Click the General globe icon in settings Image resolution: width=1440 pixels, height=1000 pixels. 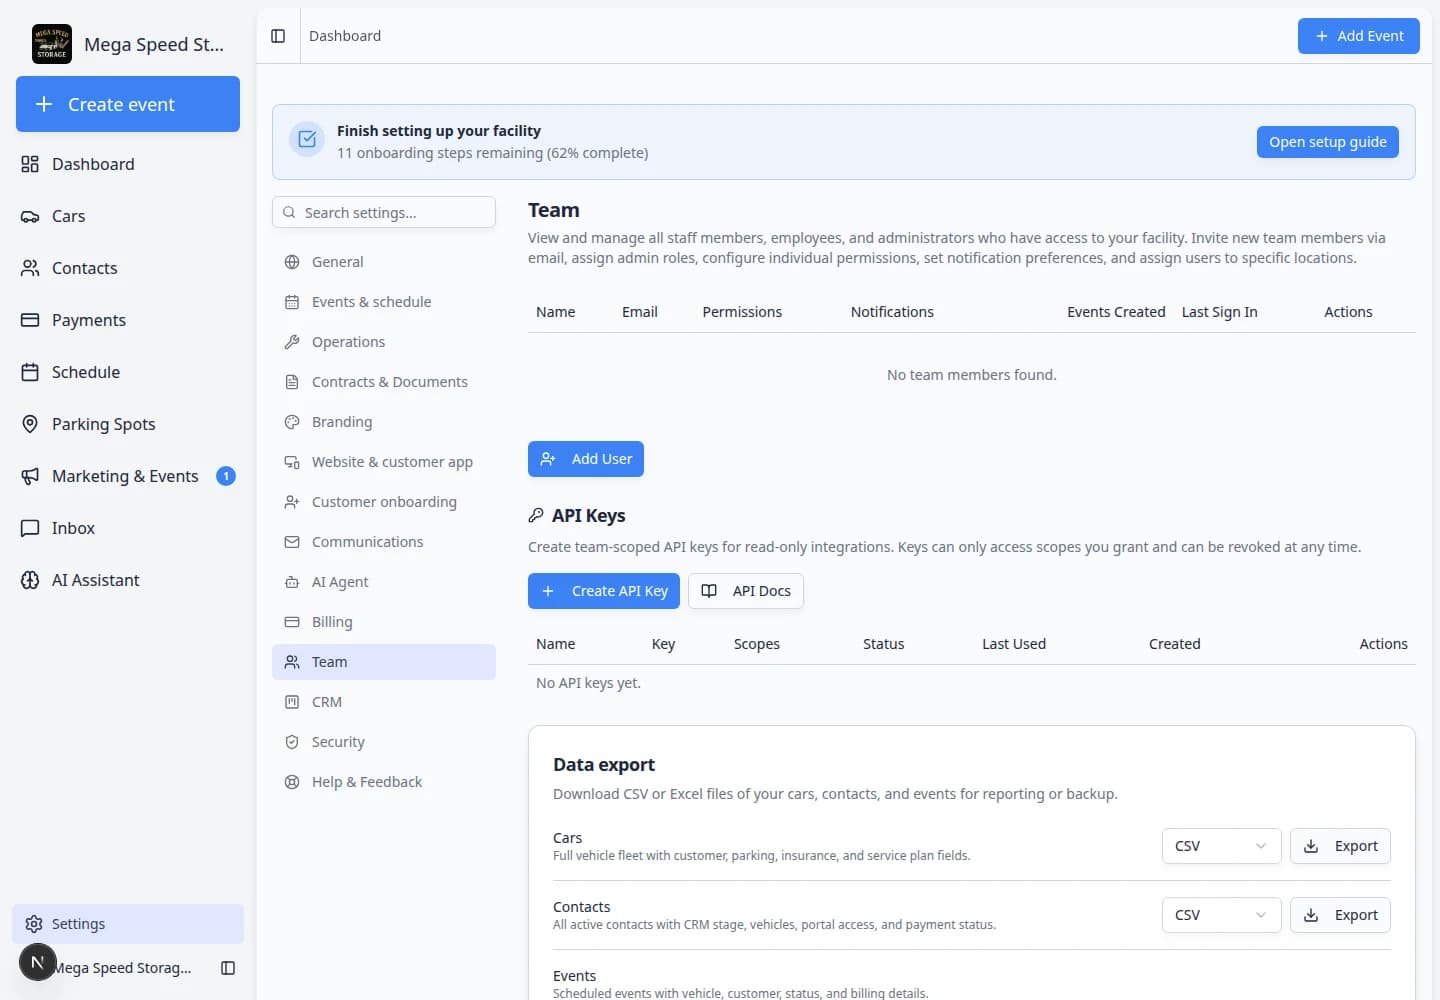292,262
